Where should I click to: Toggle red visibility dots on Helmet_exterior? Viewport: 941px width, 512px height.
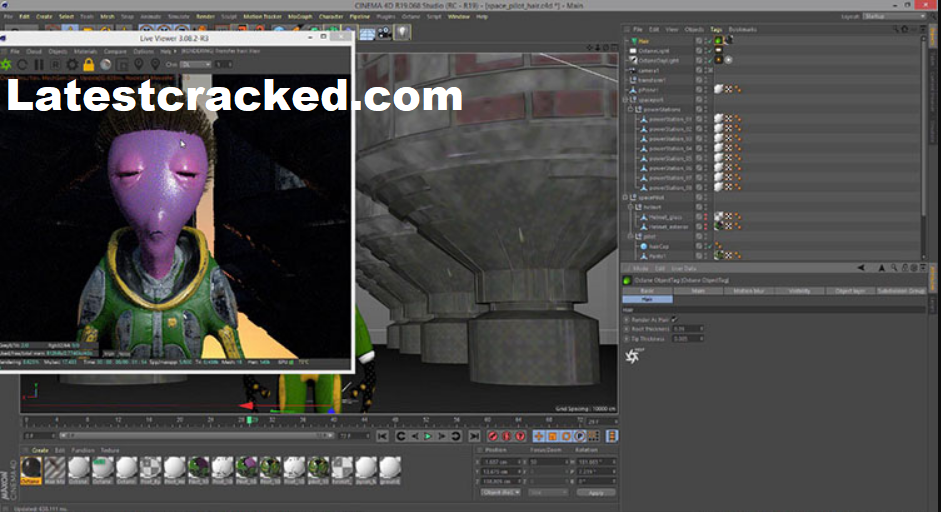pyautogui.click(x=706, y=226)
